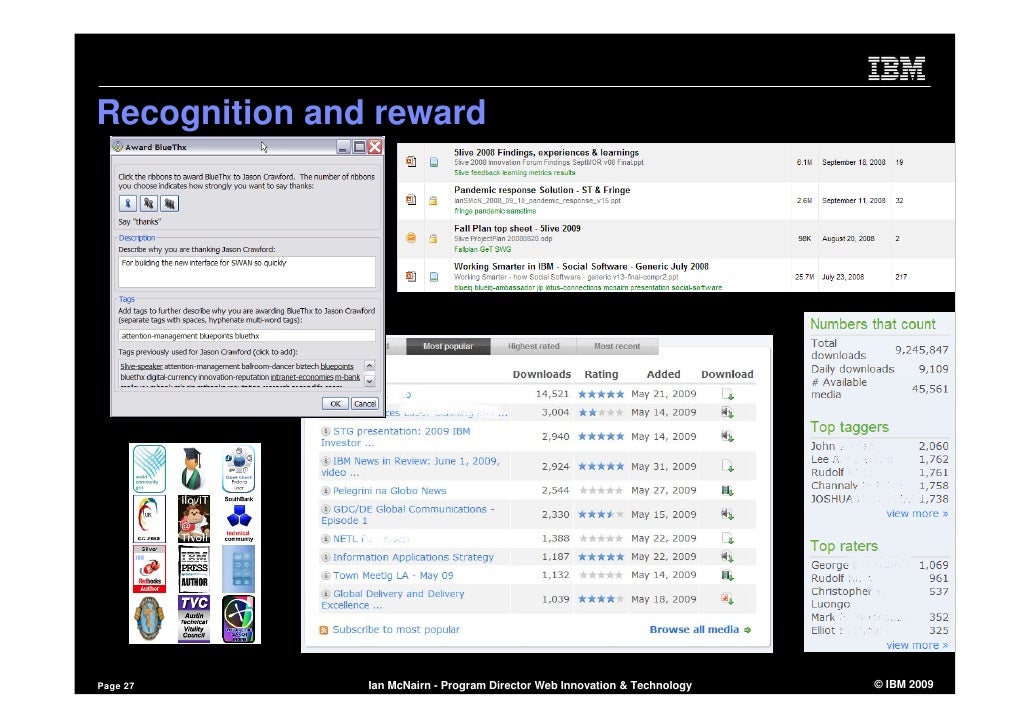Click download icon for Information Applications Strategy row
The height and width of the screenshot is (728, 1030).
pyautogui.click(x=727, y=557)
